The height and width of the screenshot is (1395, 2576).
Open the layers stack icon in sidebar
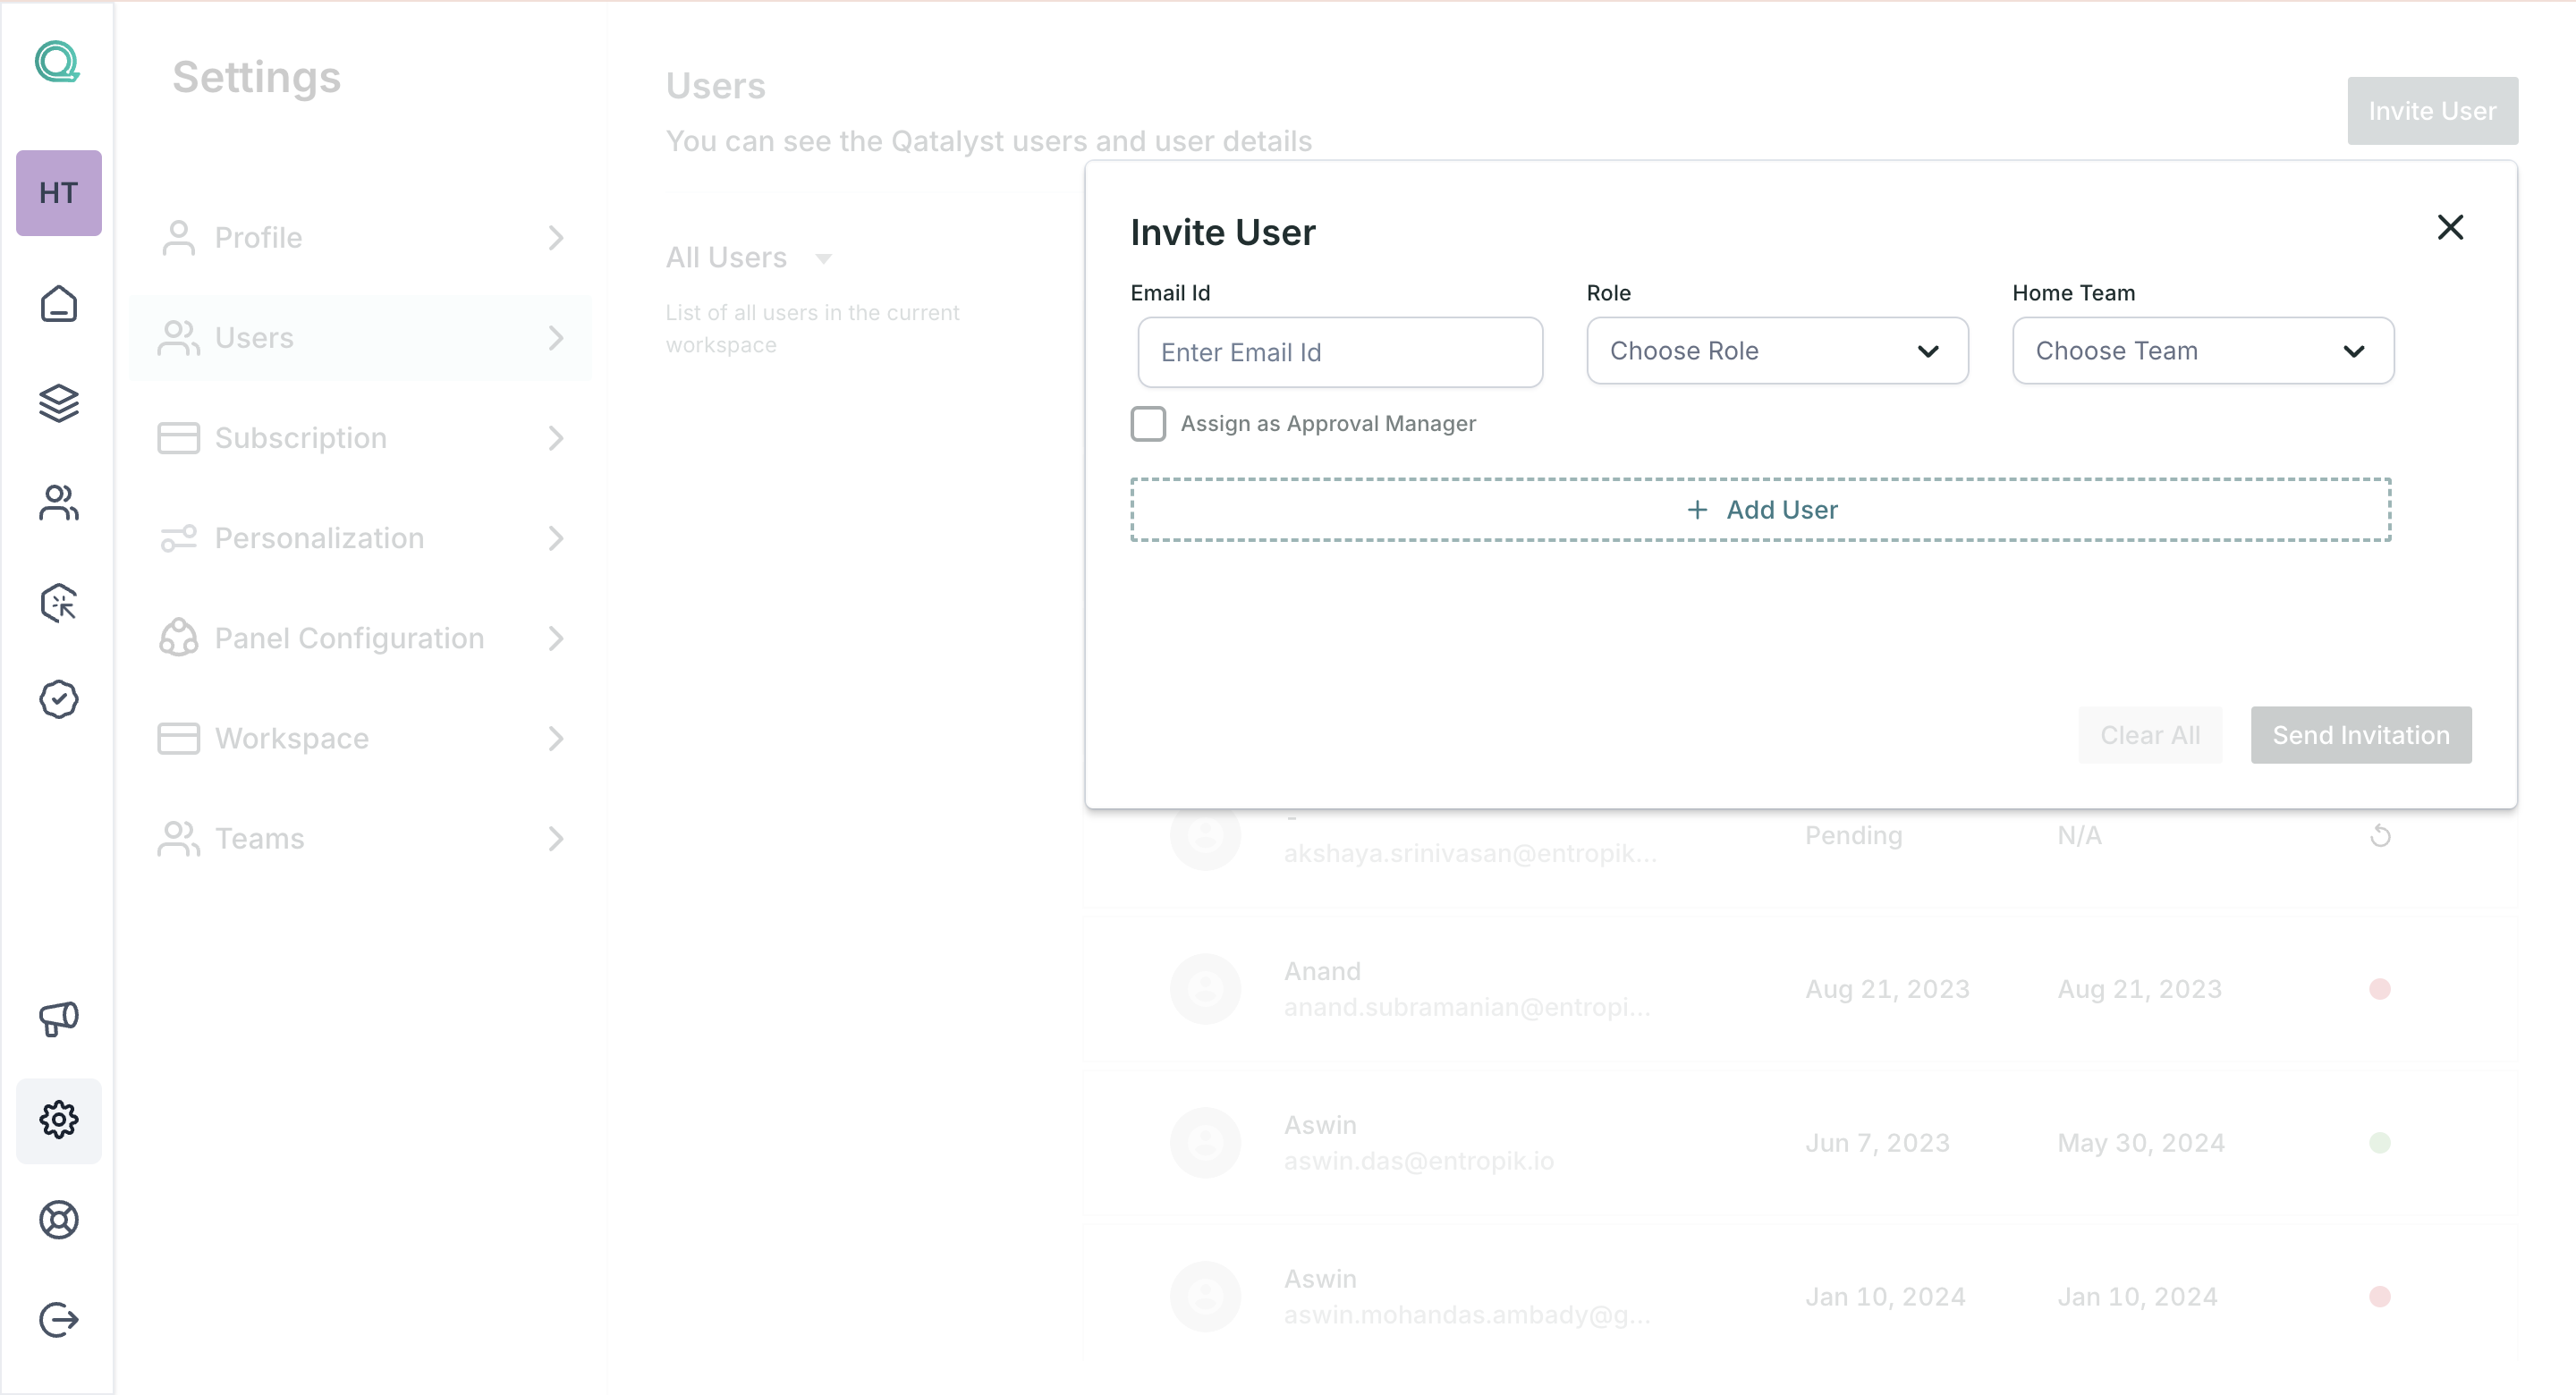coord(59,403)
